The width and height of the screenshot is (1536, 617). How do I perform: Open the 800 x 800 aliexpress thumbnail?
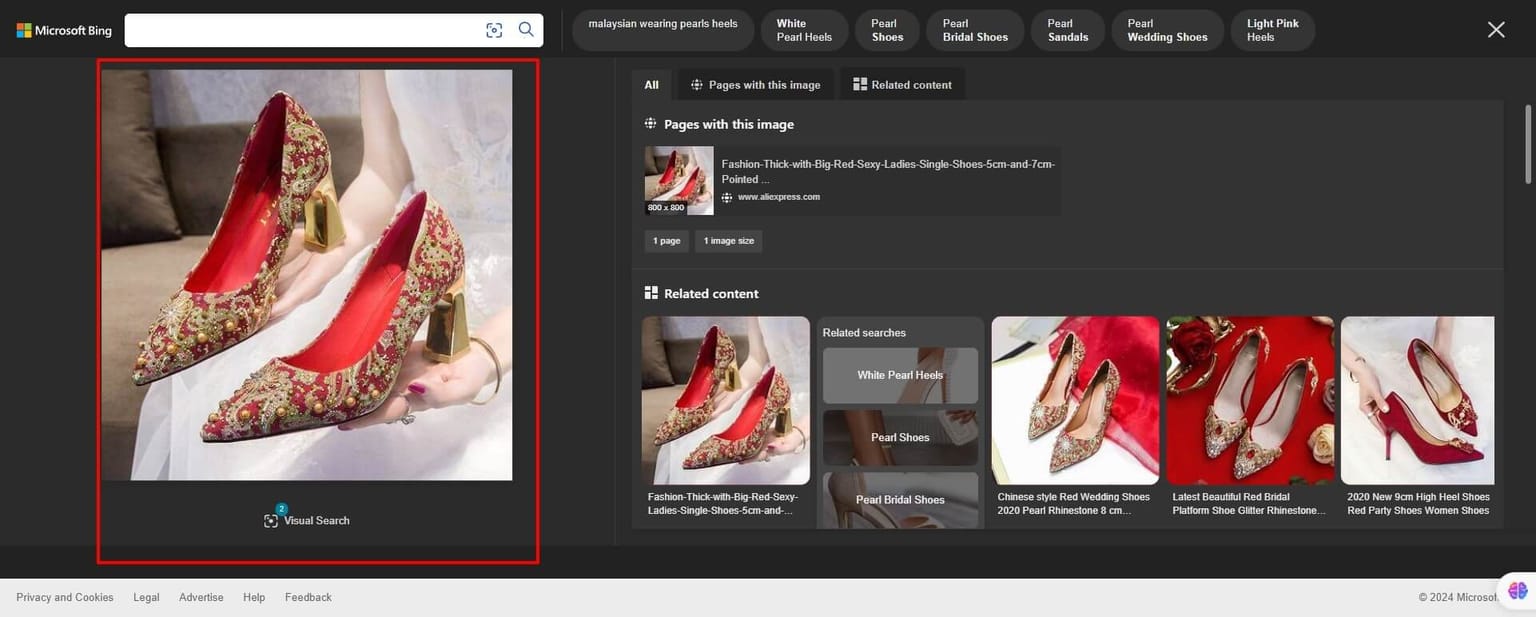tap(679, 180)
